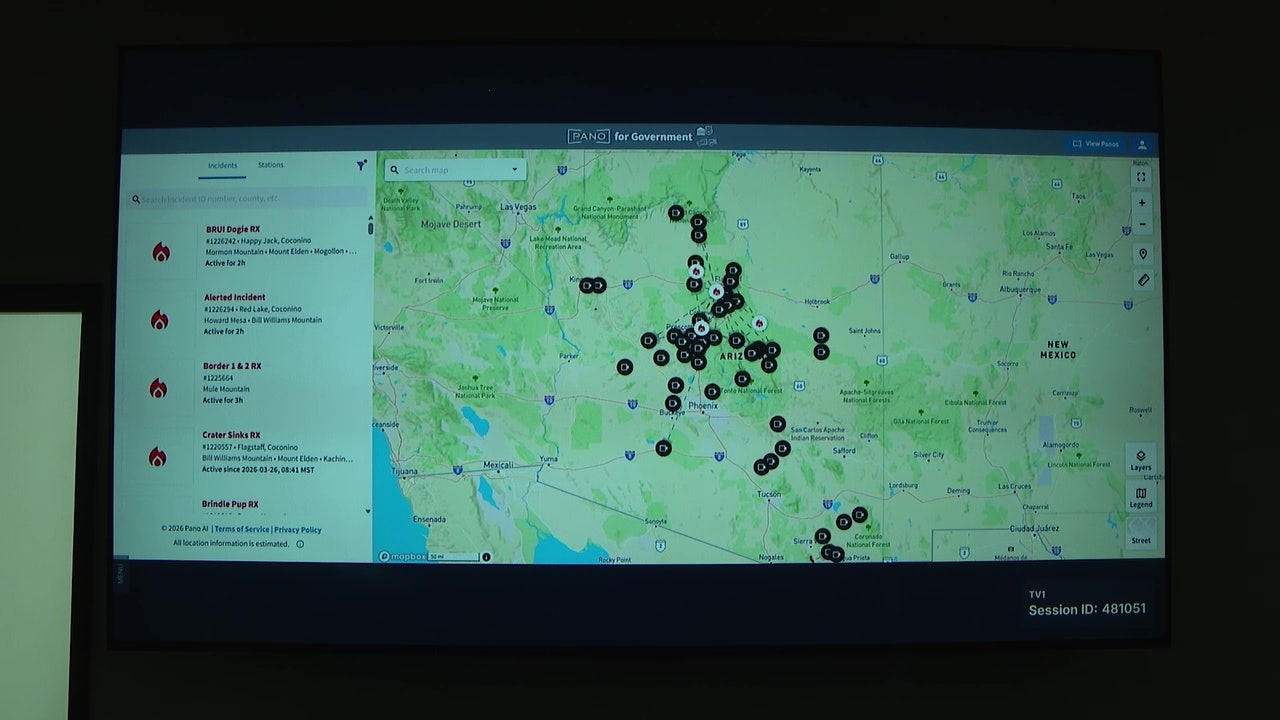1280x720 pixels.
Task: Open the Terms of Service link
Action: 242,530
